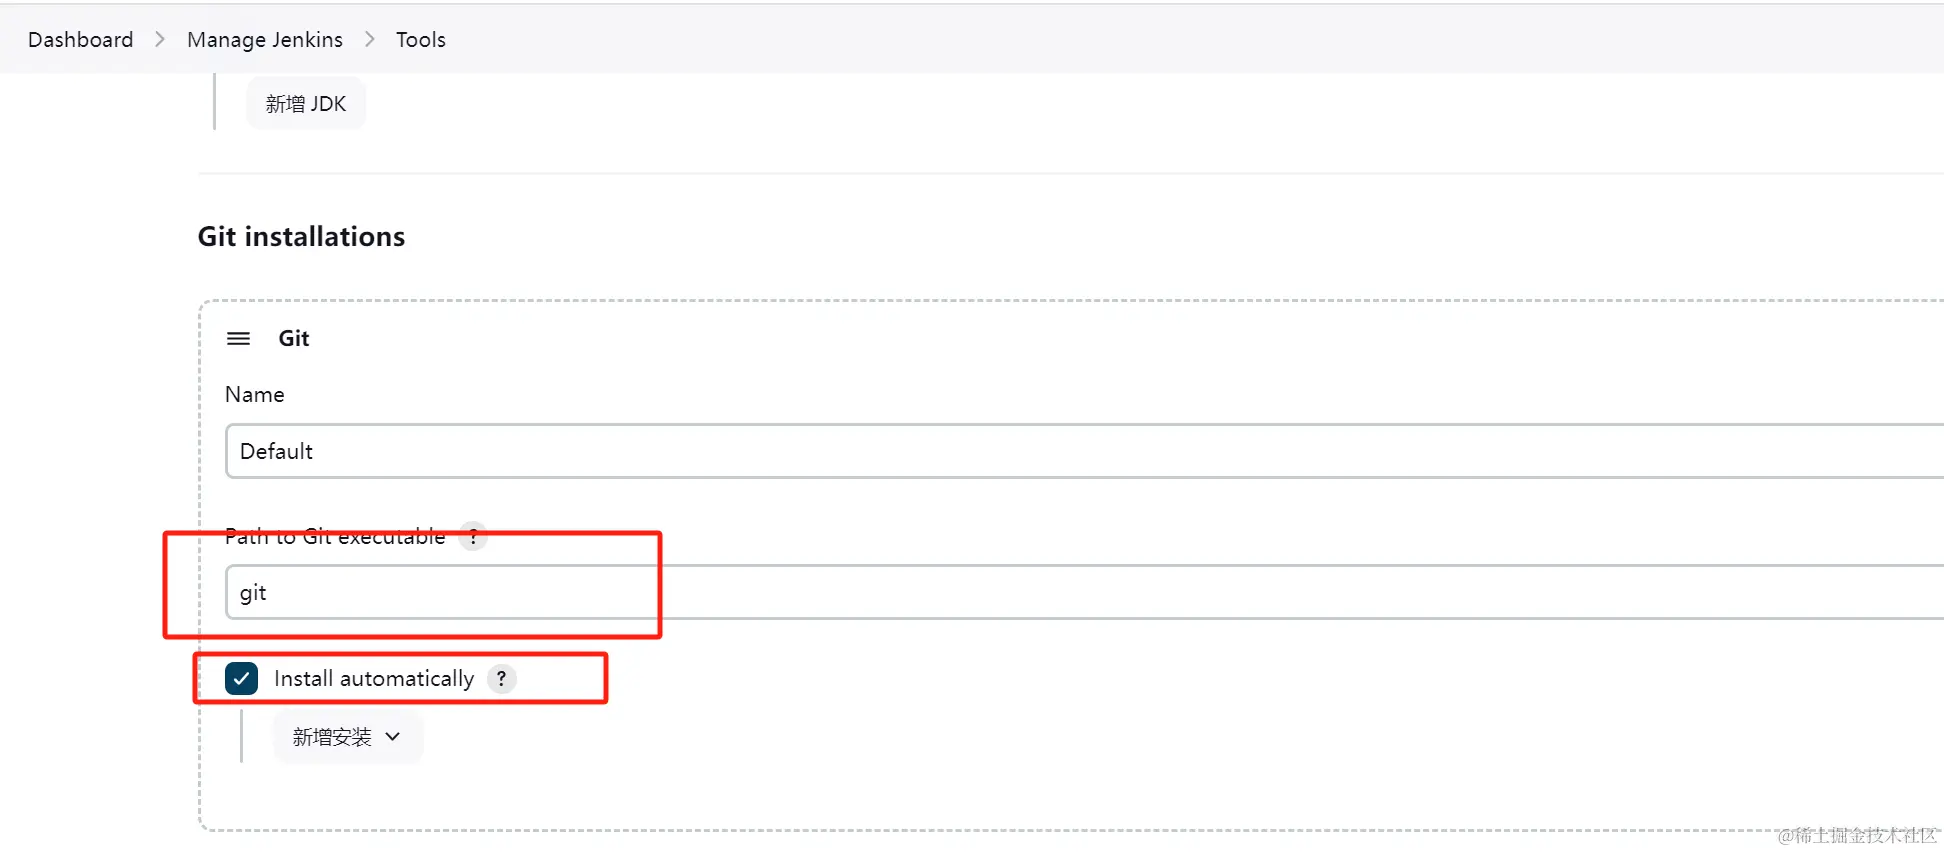Image resolution: width=1944 pixels, height=852 pixels.
Task: Click the Path to Git executable label
Action: pos(335,537)
